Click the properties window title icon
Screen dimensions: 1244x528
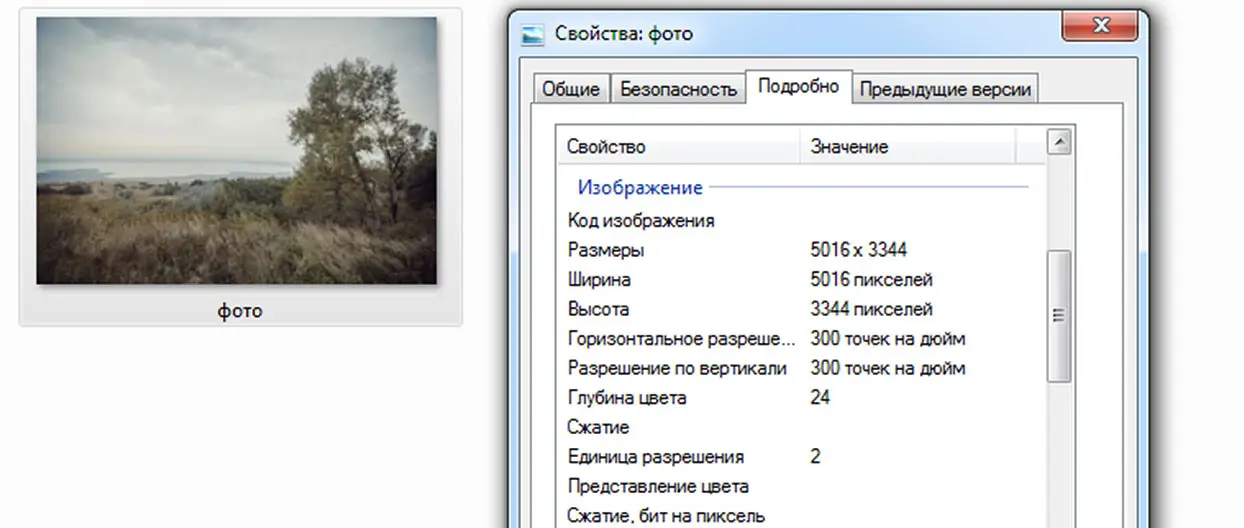(535, 35)
